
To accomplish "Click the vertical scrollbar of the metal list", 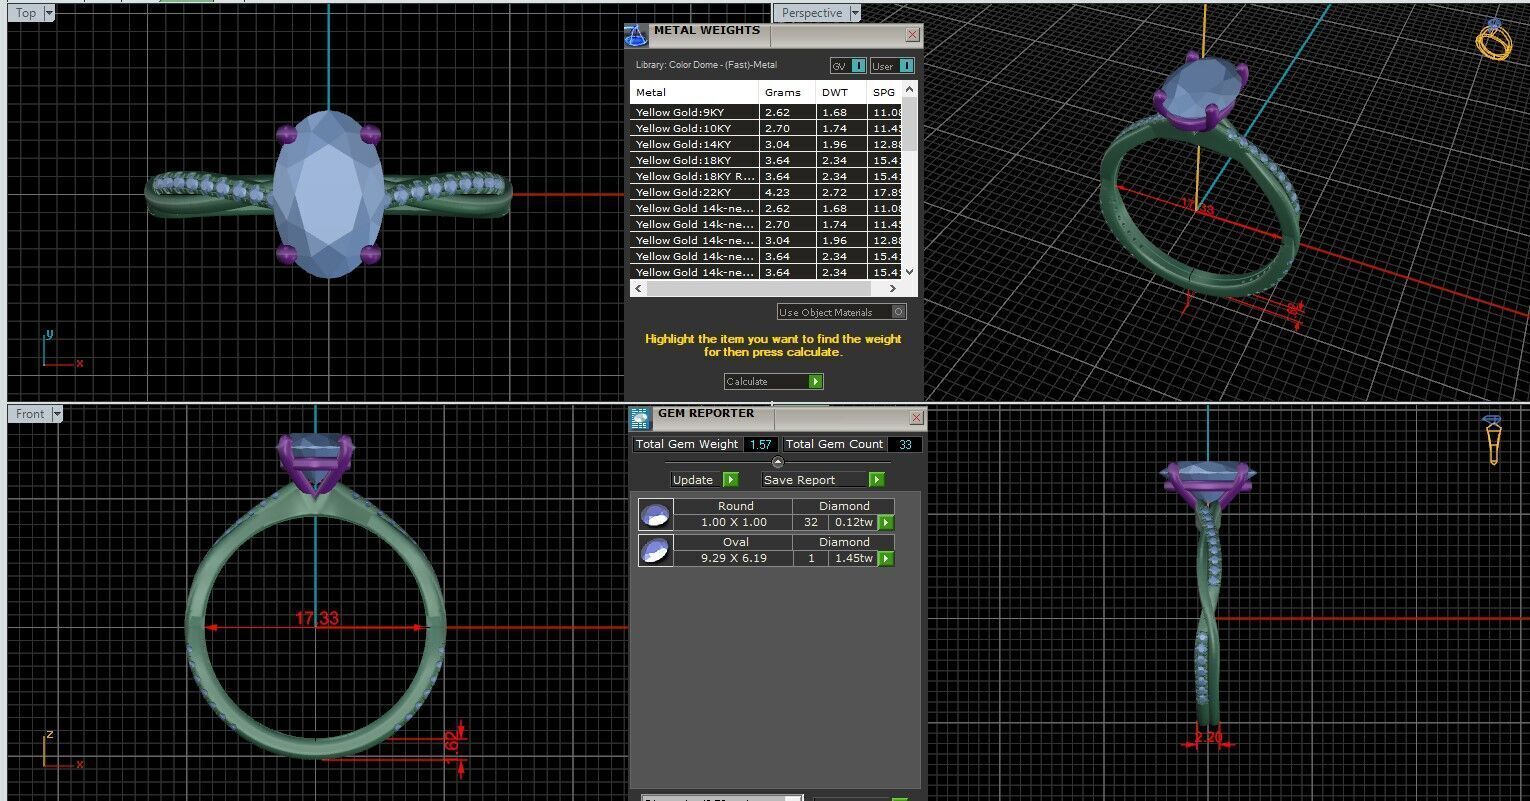I will [x=909, y=125].
